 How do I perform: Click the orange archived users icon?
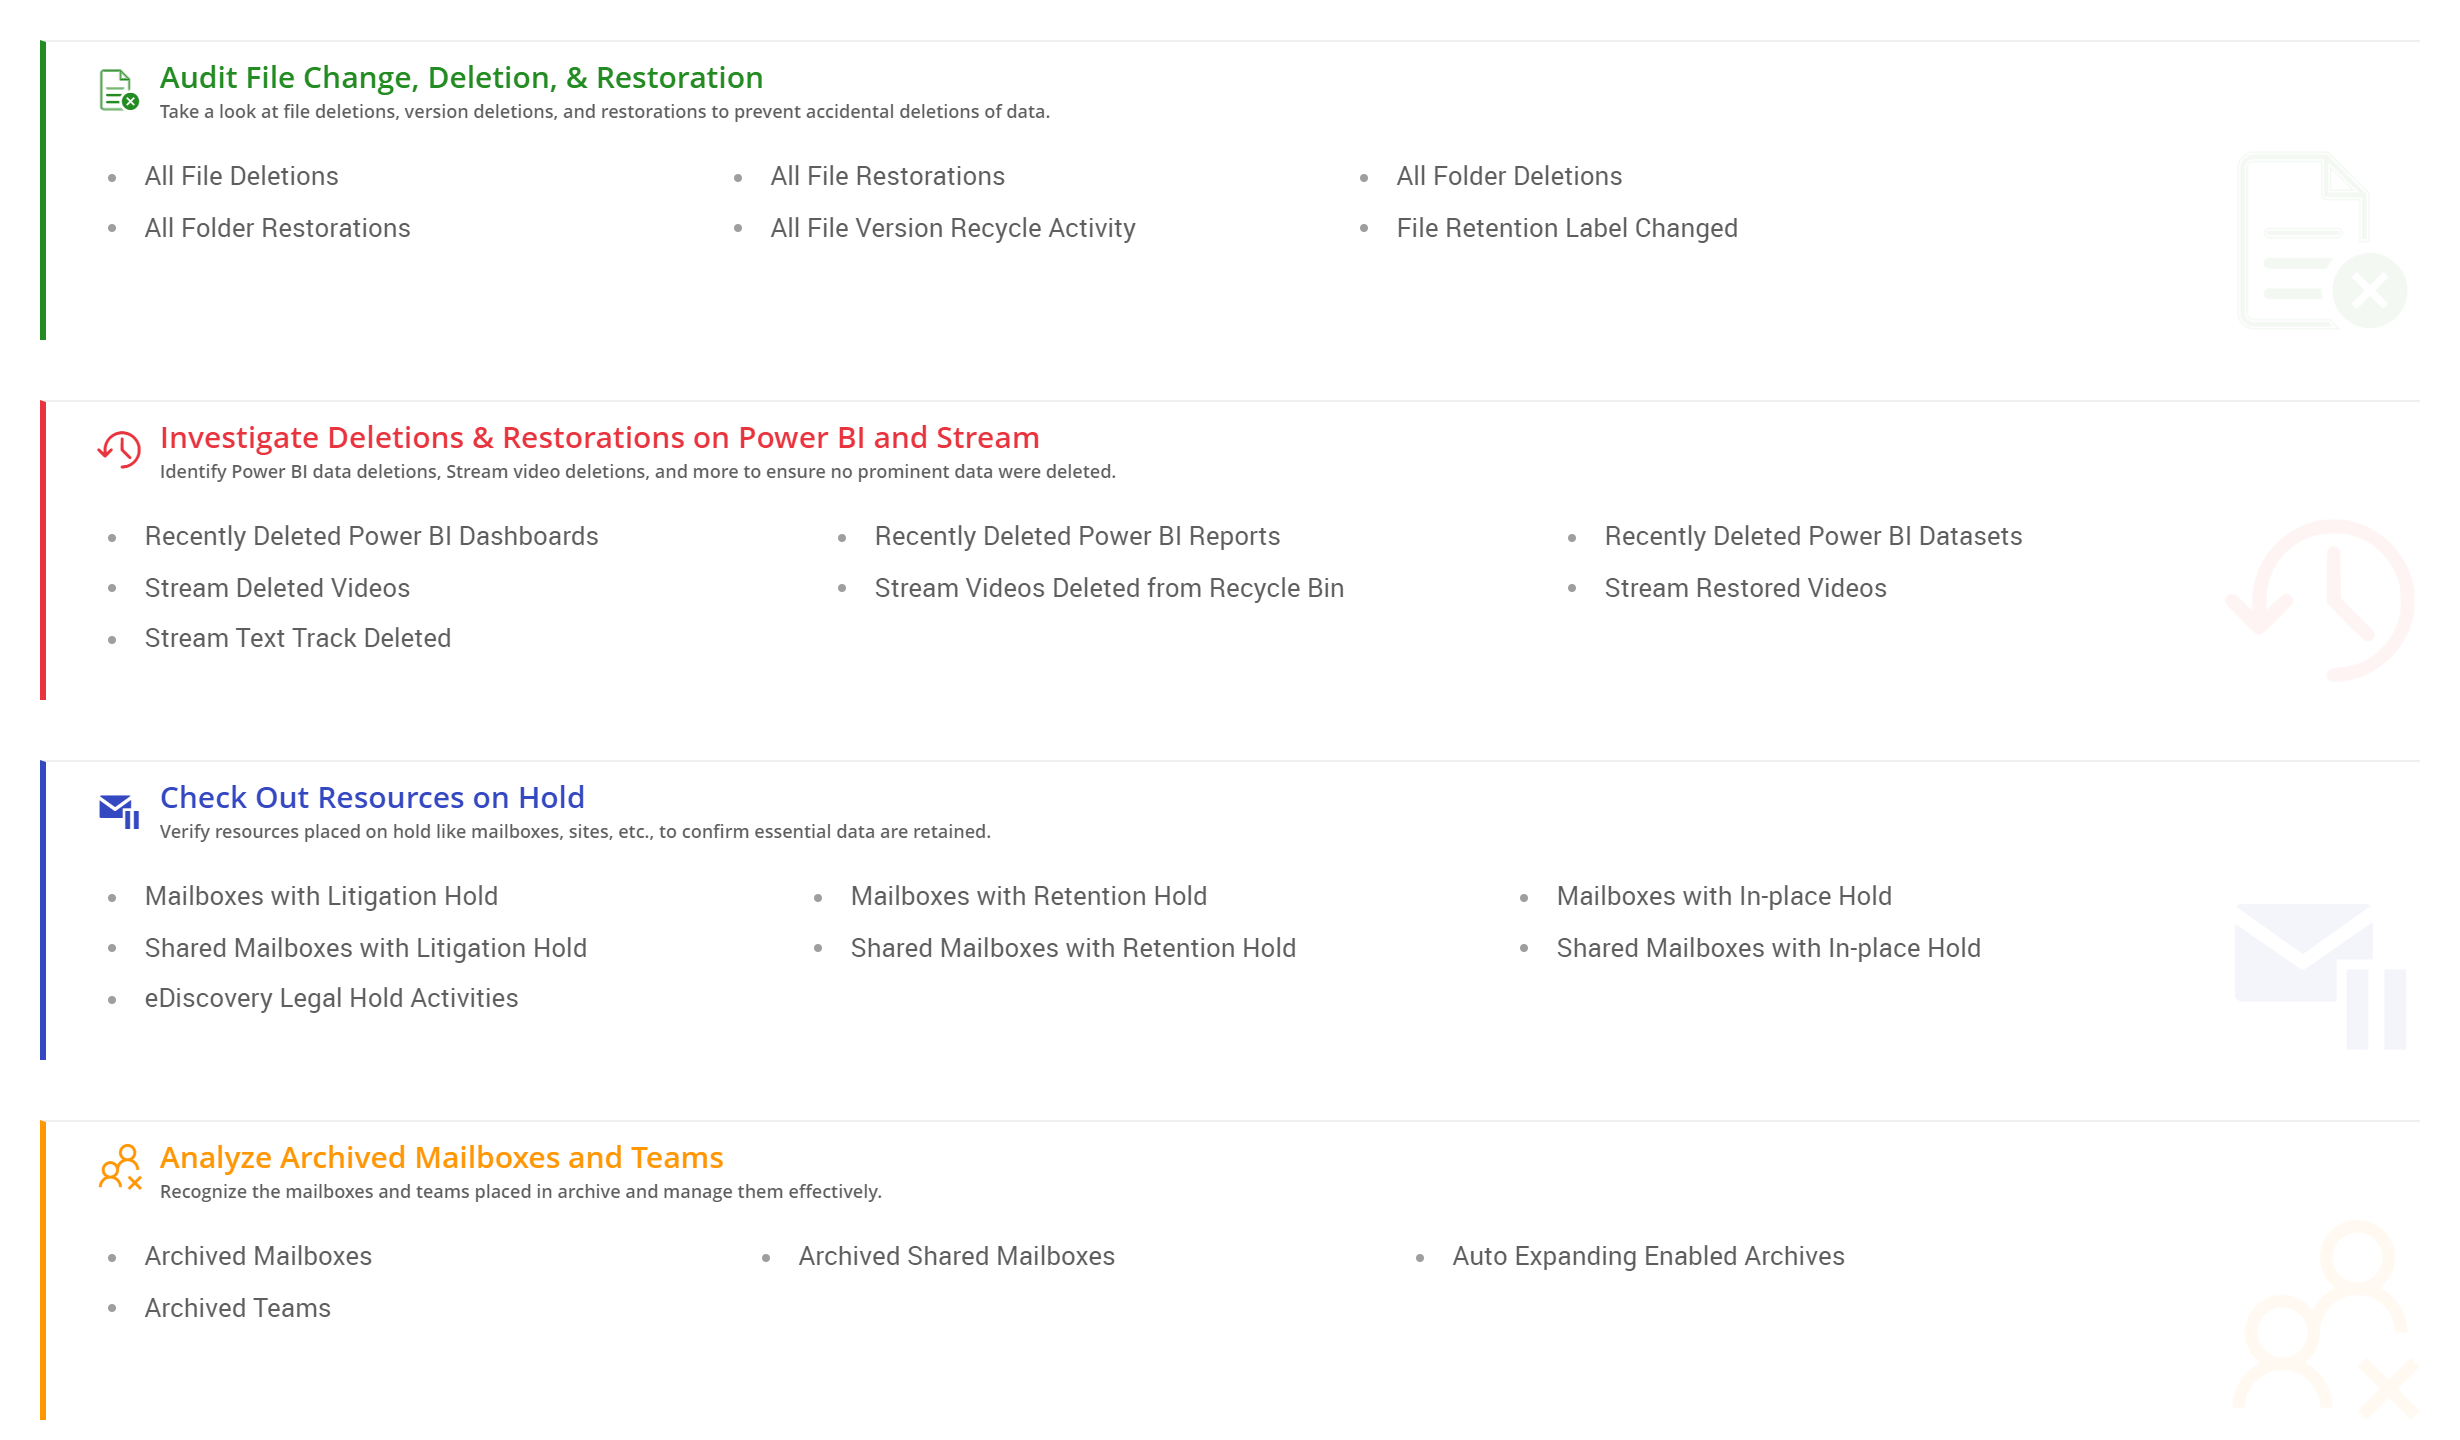click(x=120, y=1168)
